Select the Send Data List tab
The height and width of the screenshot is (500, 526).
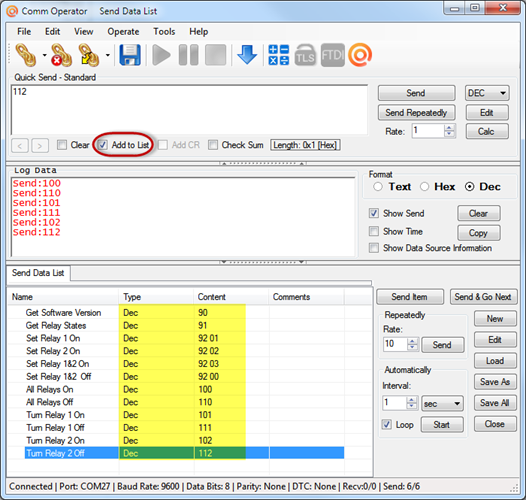pos(38,273)
